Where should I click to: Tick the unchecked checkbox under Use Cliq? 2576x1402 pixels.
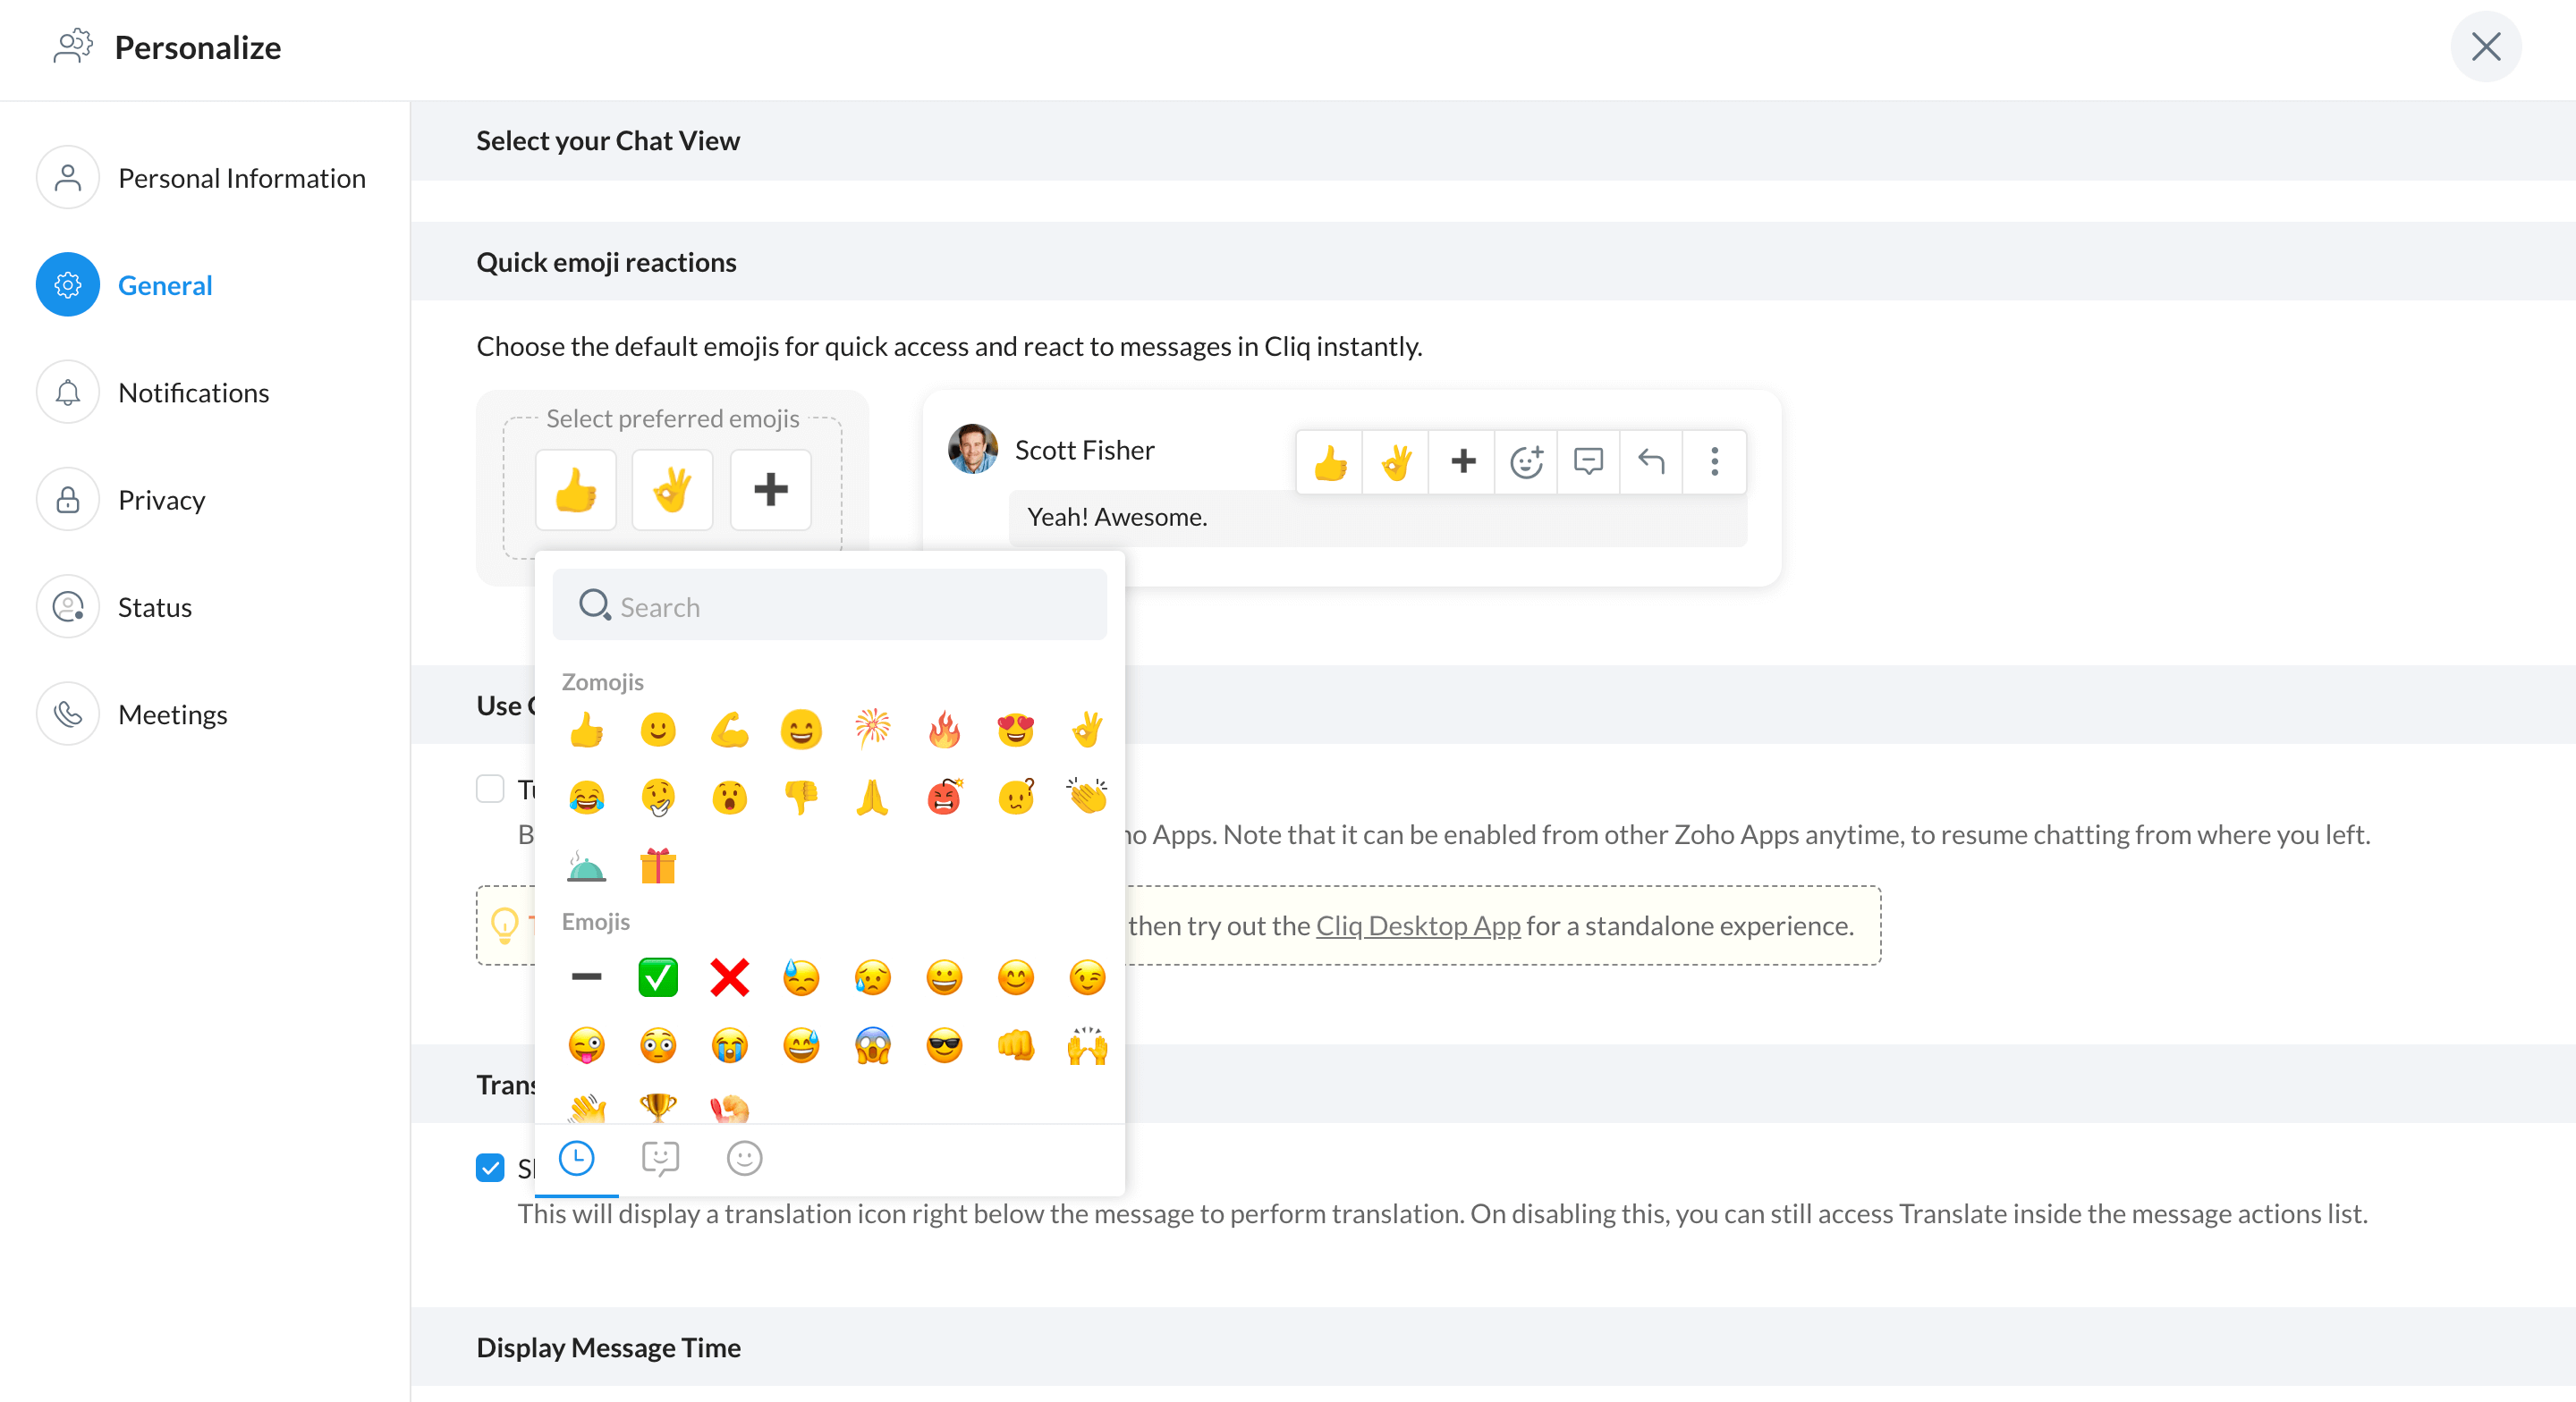(490, 789)
